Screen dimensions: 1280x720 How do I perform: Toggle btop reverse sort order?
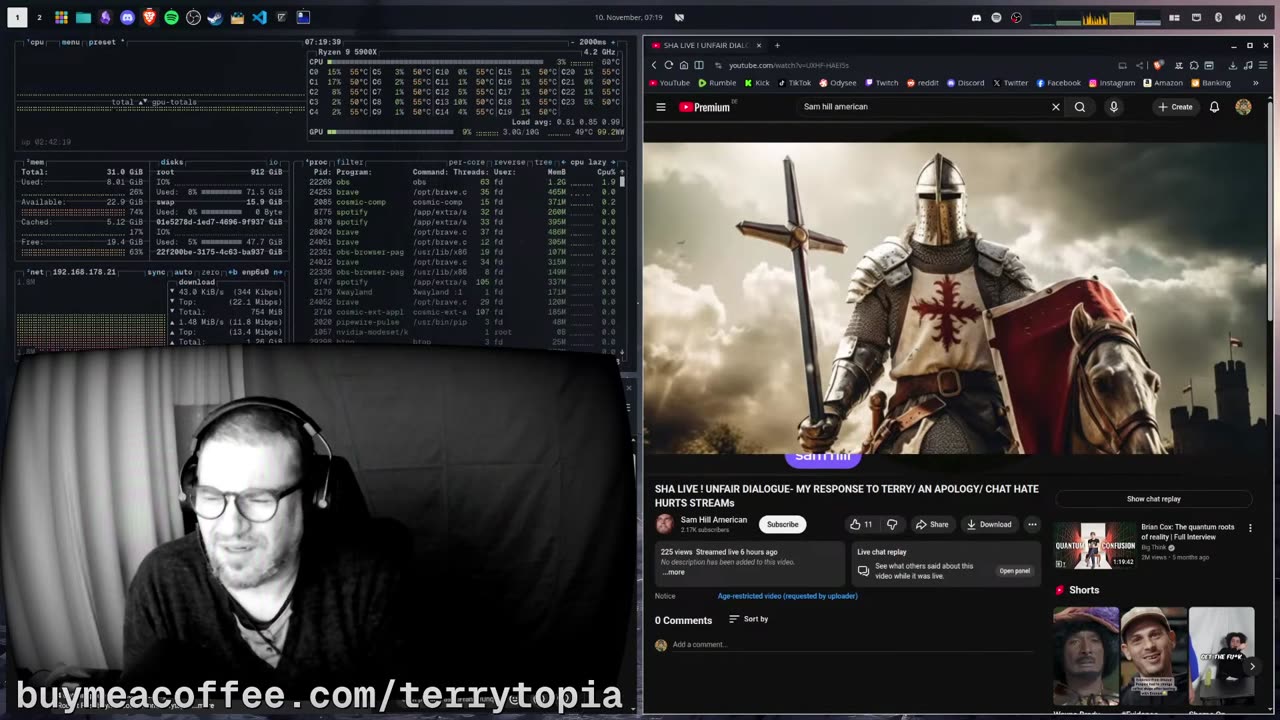pyautogui.click(x=511, y=162)
